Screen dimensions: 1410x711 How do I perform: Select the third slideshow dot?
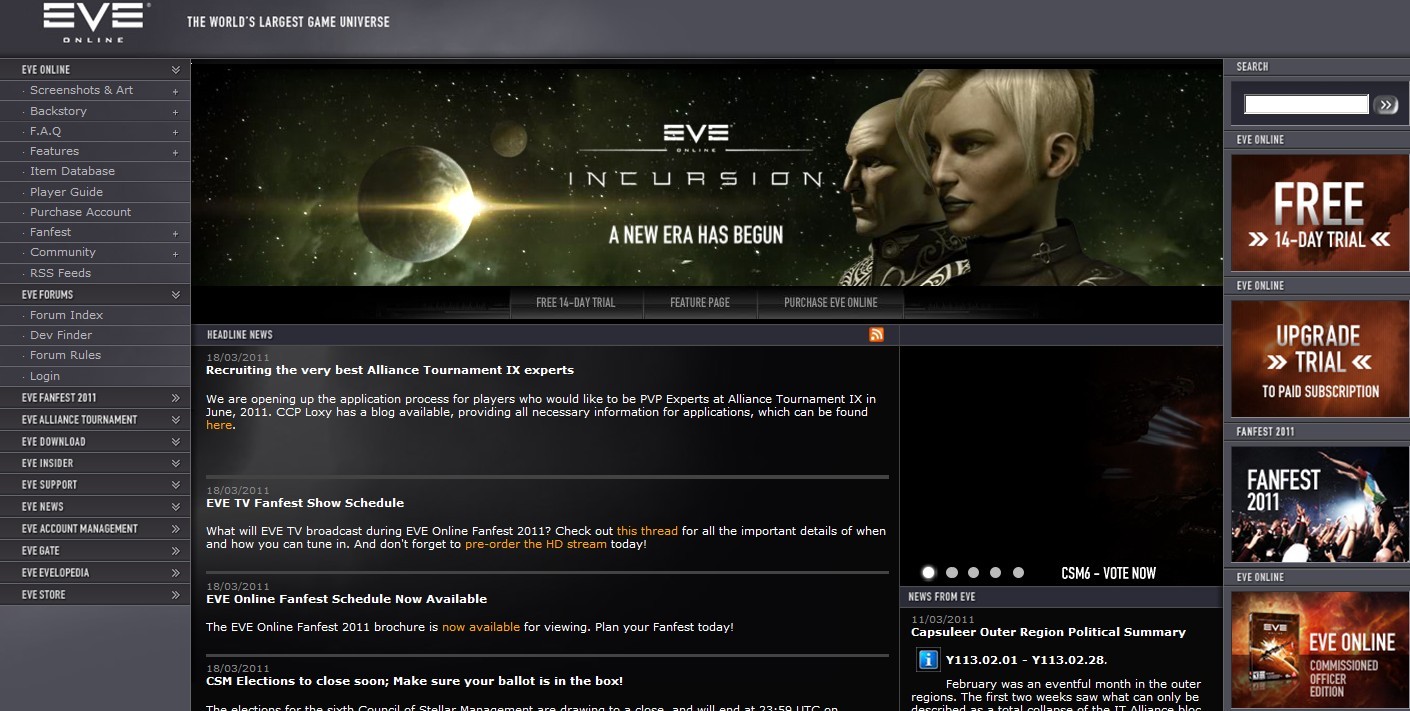click(973, 573)
